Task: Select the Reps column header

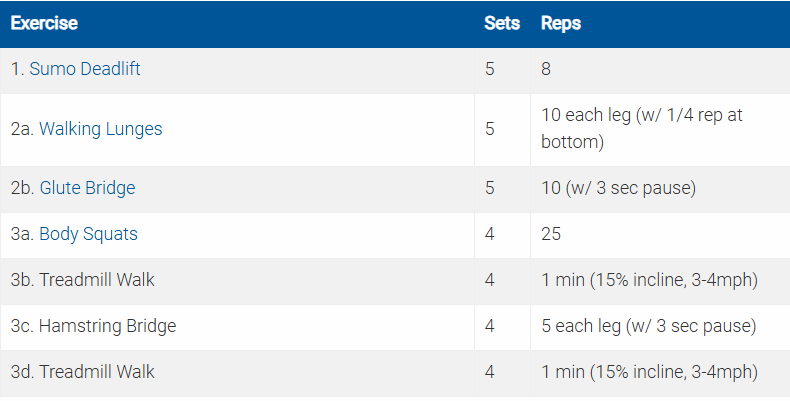Action: click(560, 23)
